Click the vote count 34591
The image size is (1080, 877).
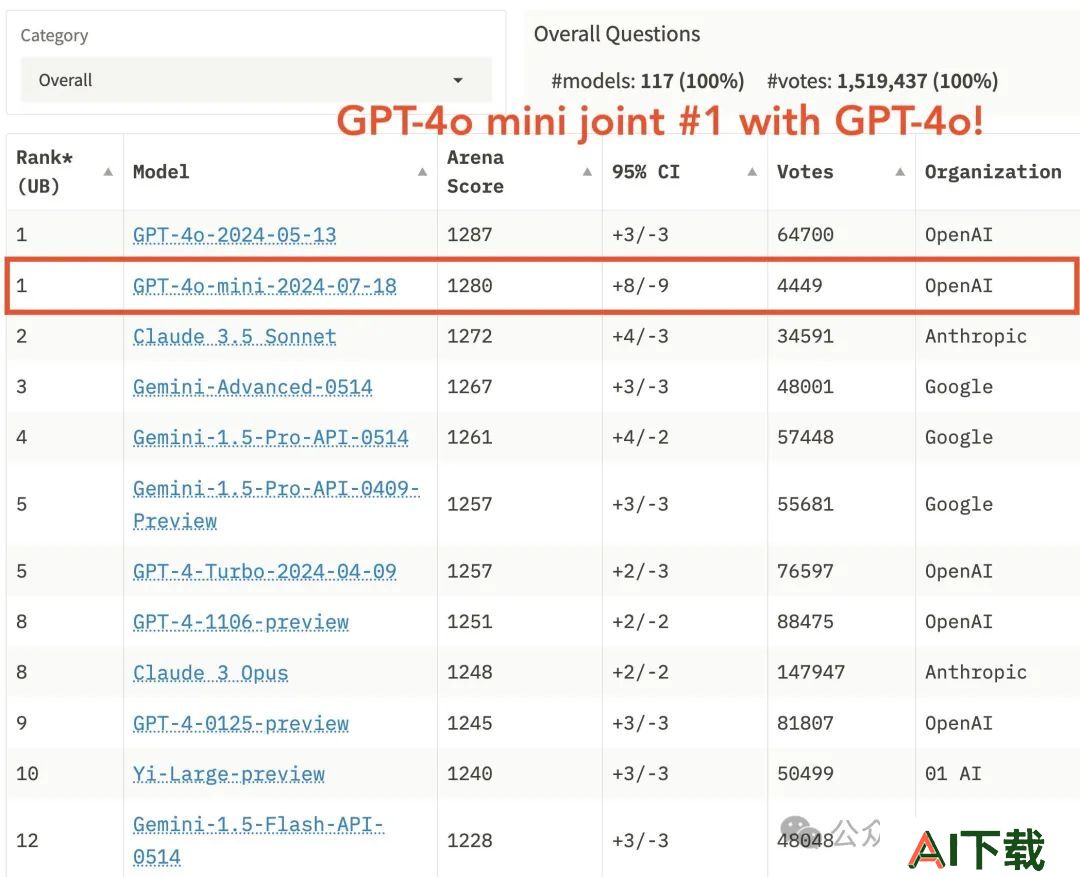[x=804, y=336]
